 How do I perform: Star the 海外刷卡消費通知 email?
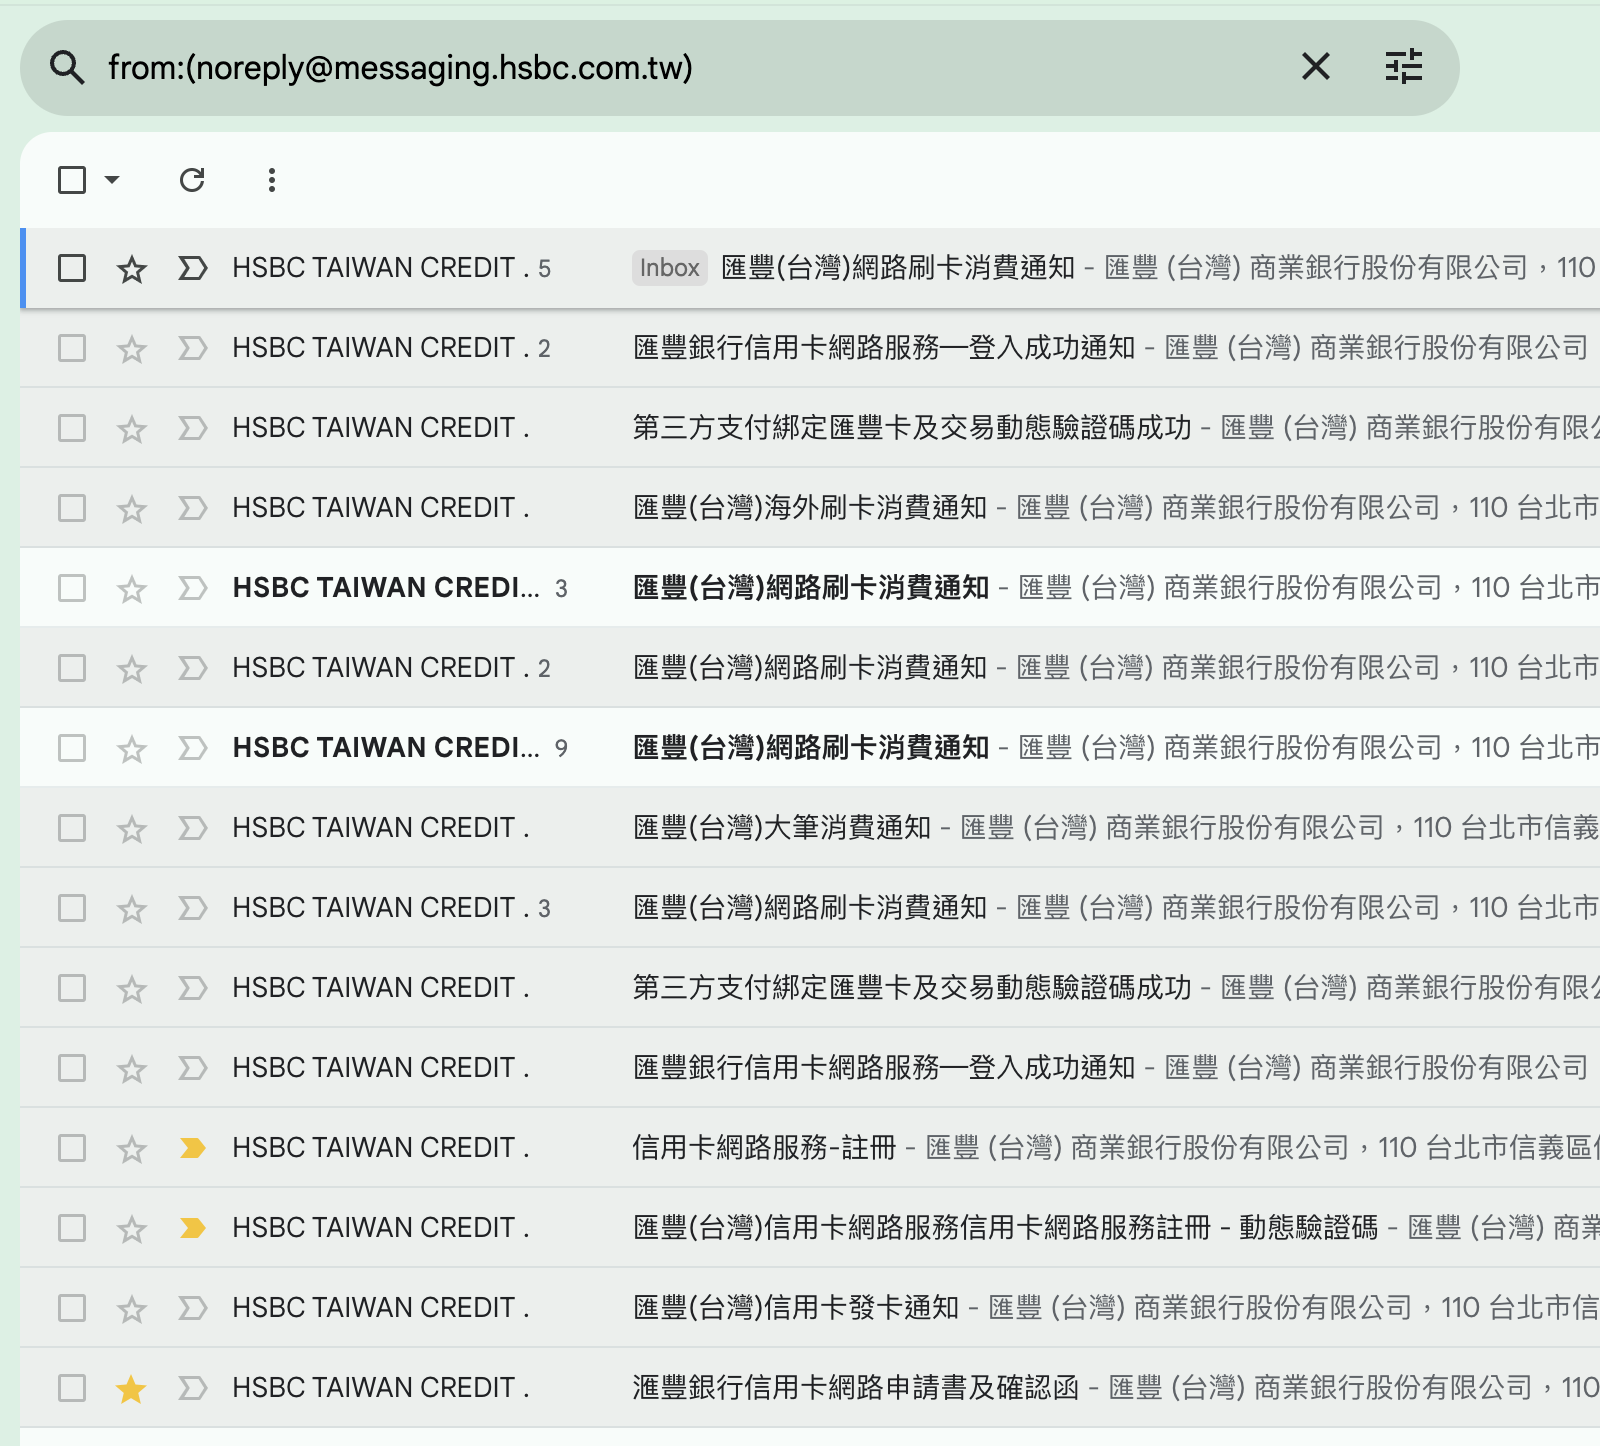[132, 509]
